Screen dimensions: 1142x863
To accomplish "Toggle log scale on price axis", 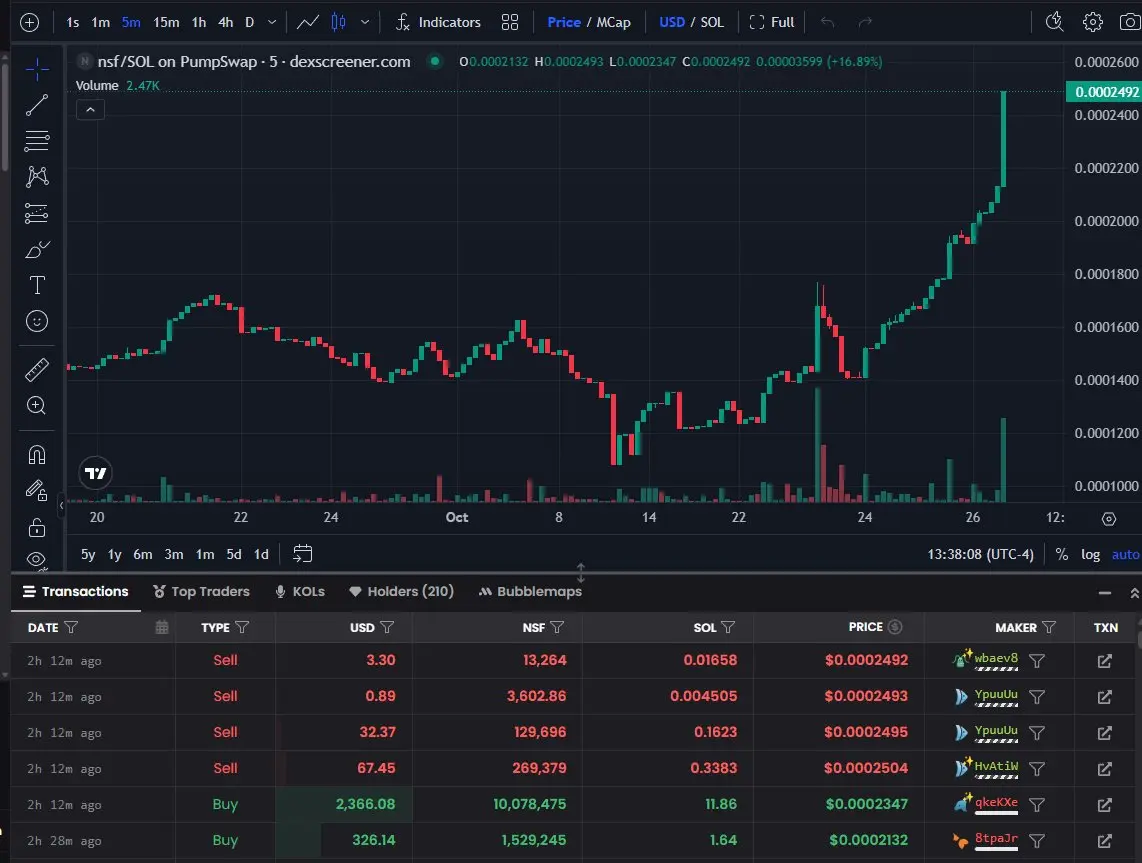I will pyautogui.click(x=1090, y=554).
